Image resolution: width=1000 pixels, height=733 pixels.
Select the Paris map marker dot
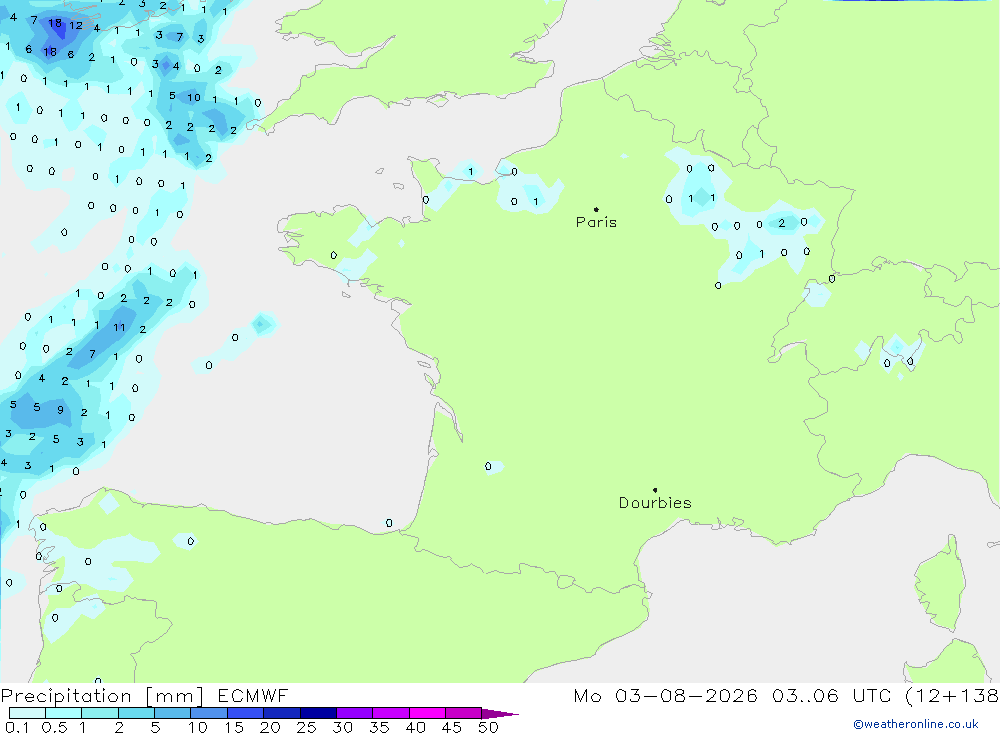pyautogui.click(x=596, y=209)
